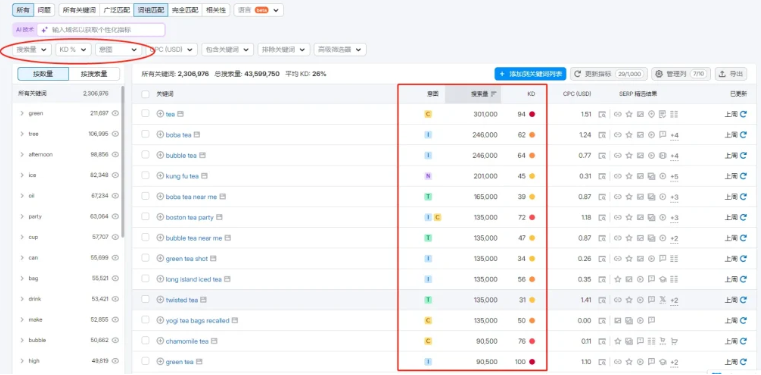Click the plus icon next to kung fu tea
This screenshot has width=761, height=375.
point(160,176)
